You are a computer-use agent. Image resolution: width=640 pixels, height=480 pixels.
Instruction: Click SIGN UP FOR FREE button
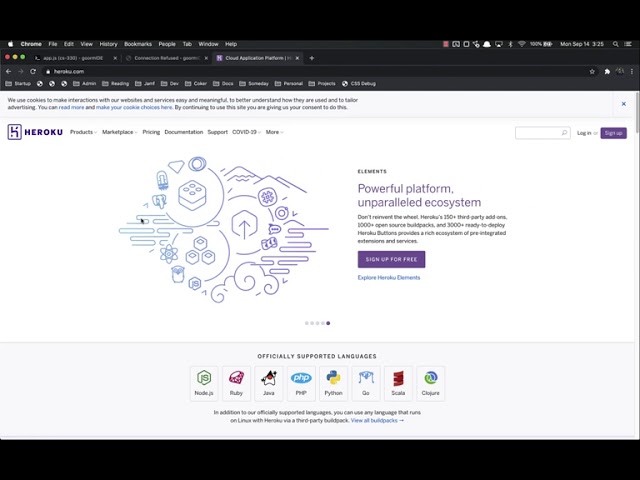pos(391,260)
